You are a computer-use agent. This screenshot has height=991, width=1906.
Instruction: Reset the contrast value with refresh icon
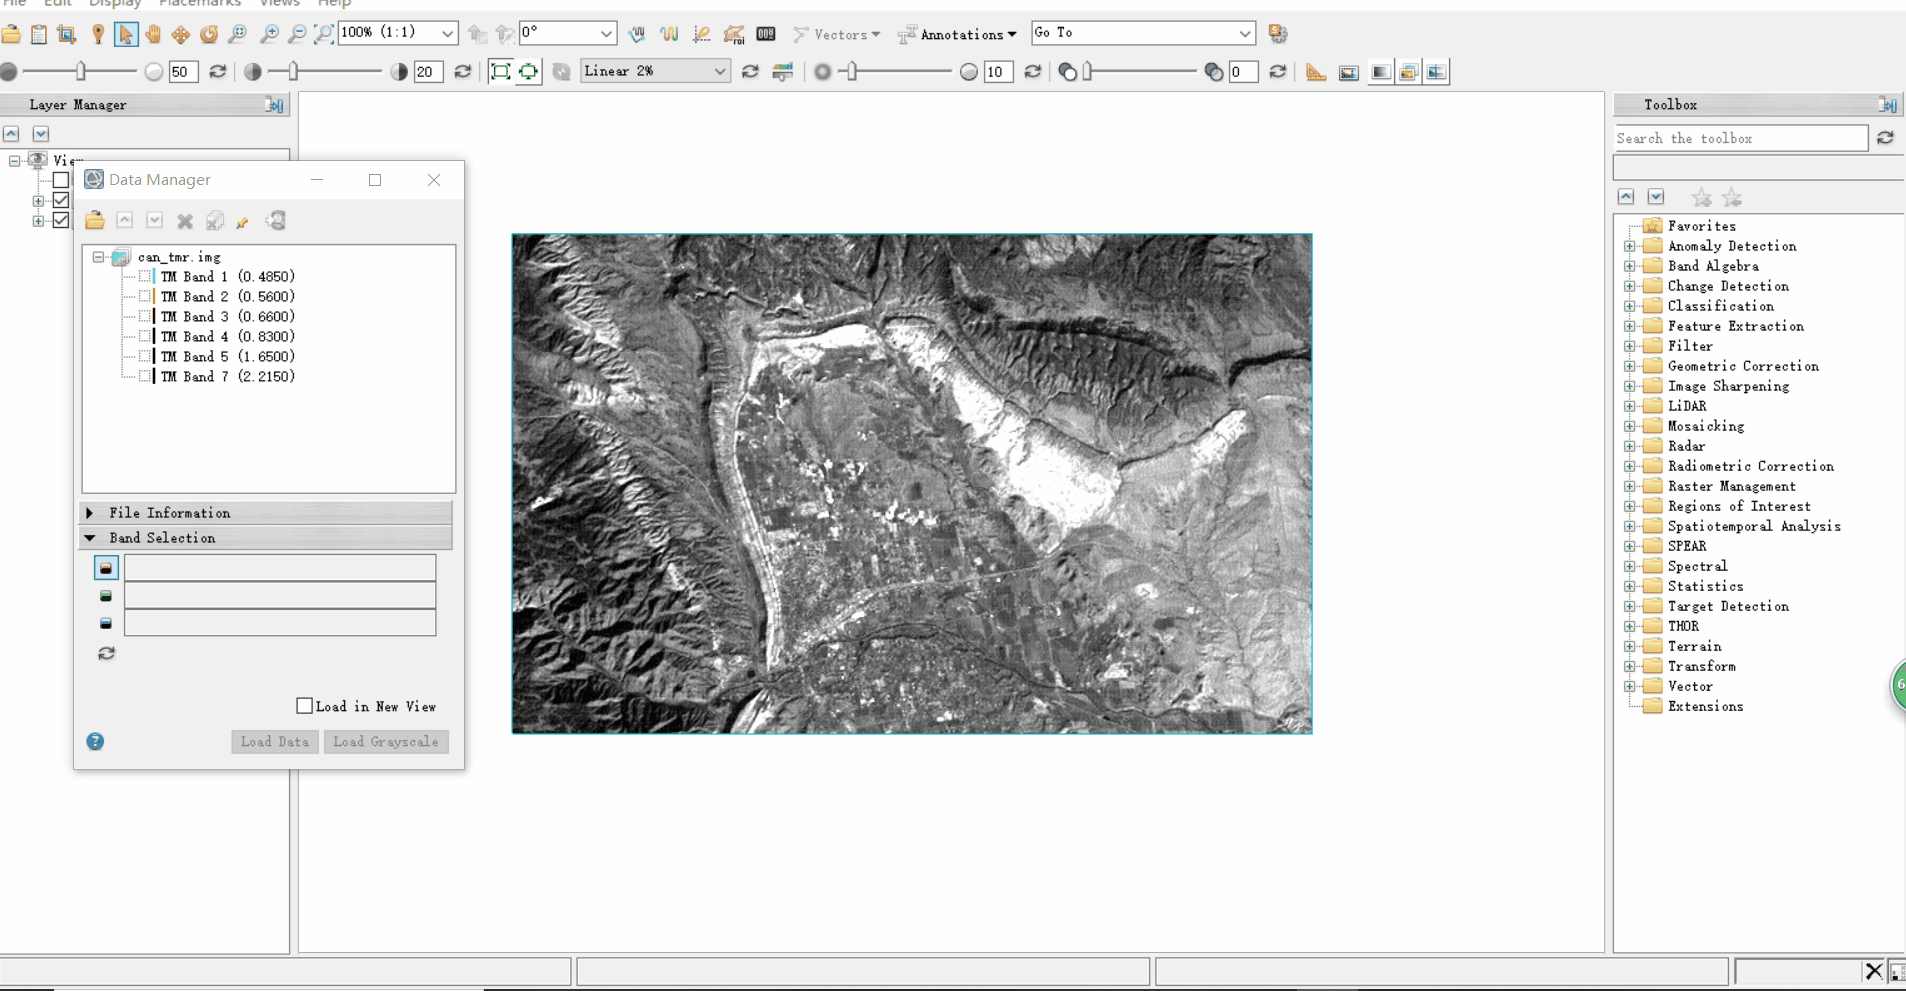tap(462, 72)
